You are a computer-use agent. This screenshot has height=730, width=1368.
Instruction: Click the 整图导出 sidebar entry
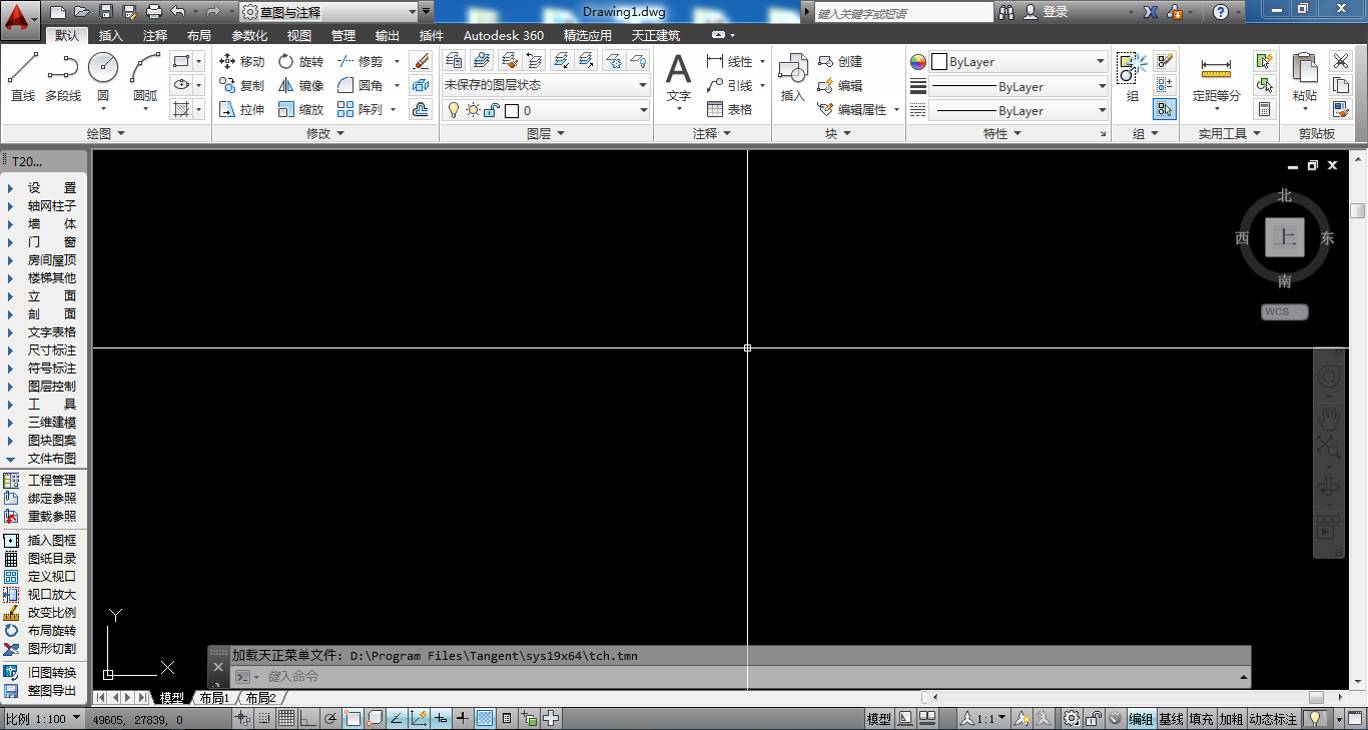(40, 691)
